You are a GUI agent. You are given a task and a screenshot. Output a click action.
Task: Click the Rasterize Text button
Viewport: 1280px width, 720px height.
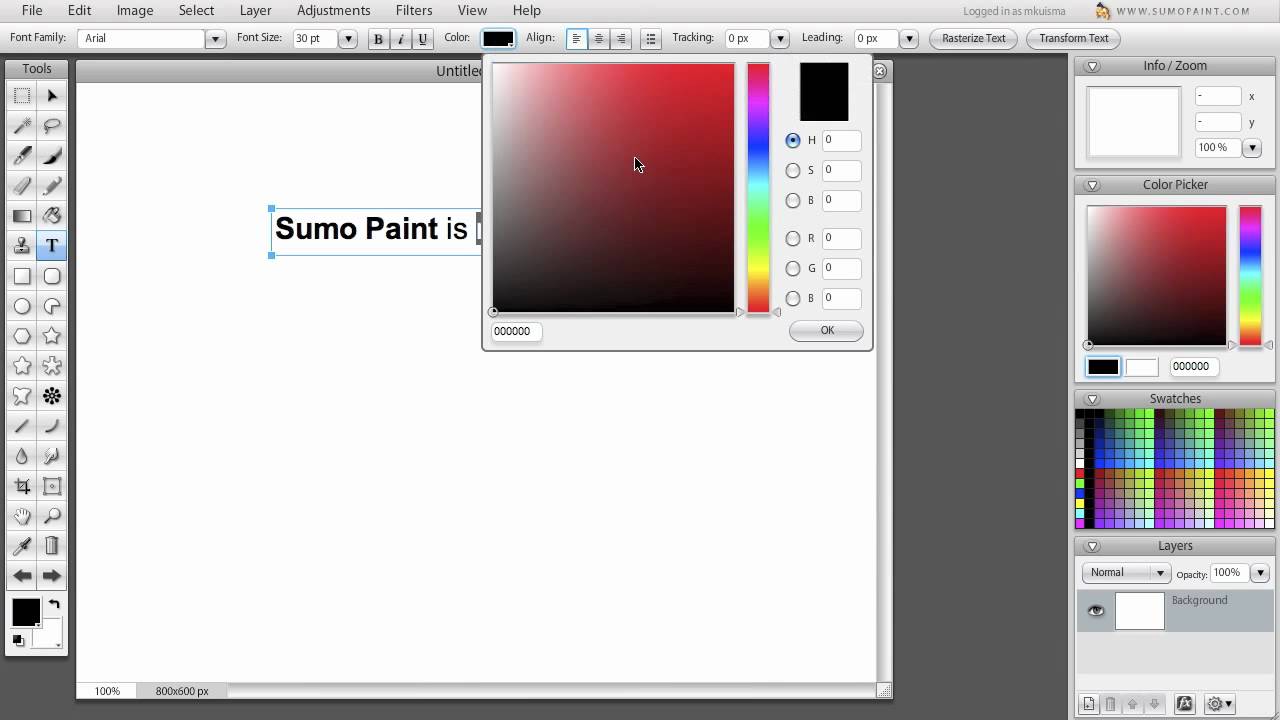coord(974,39)
